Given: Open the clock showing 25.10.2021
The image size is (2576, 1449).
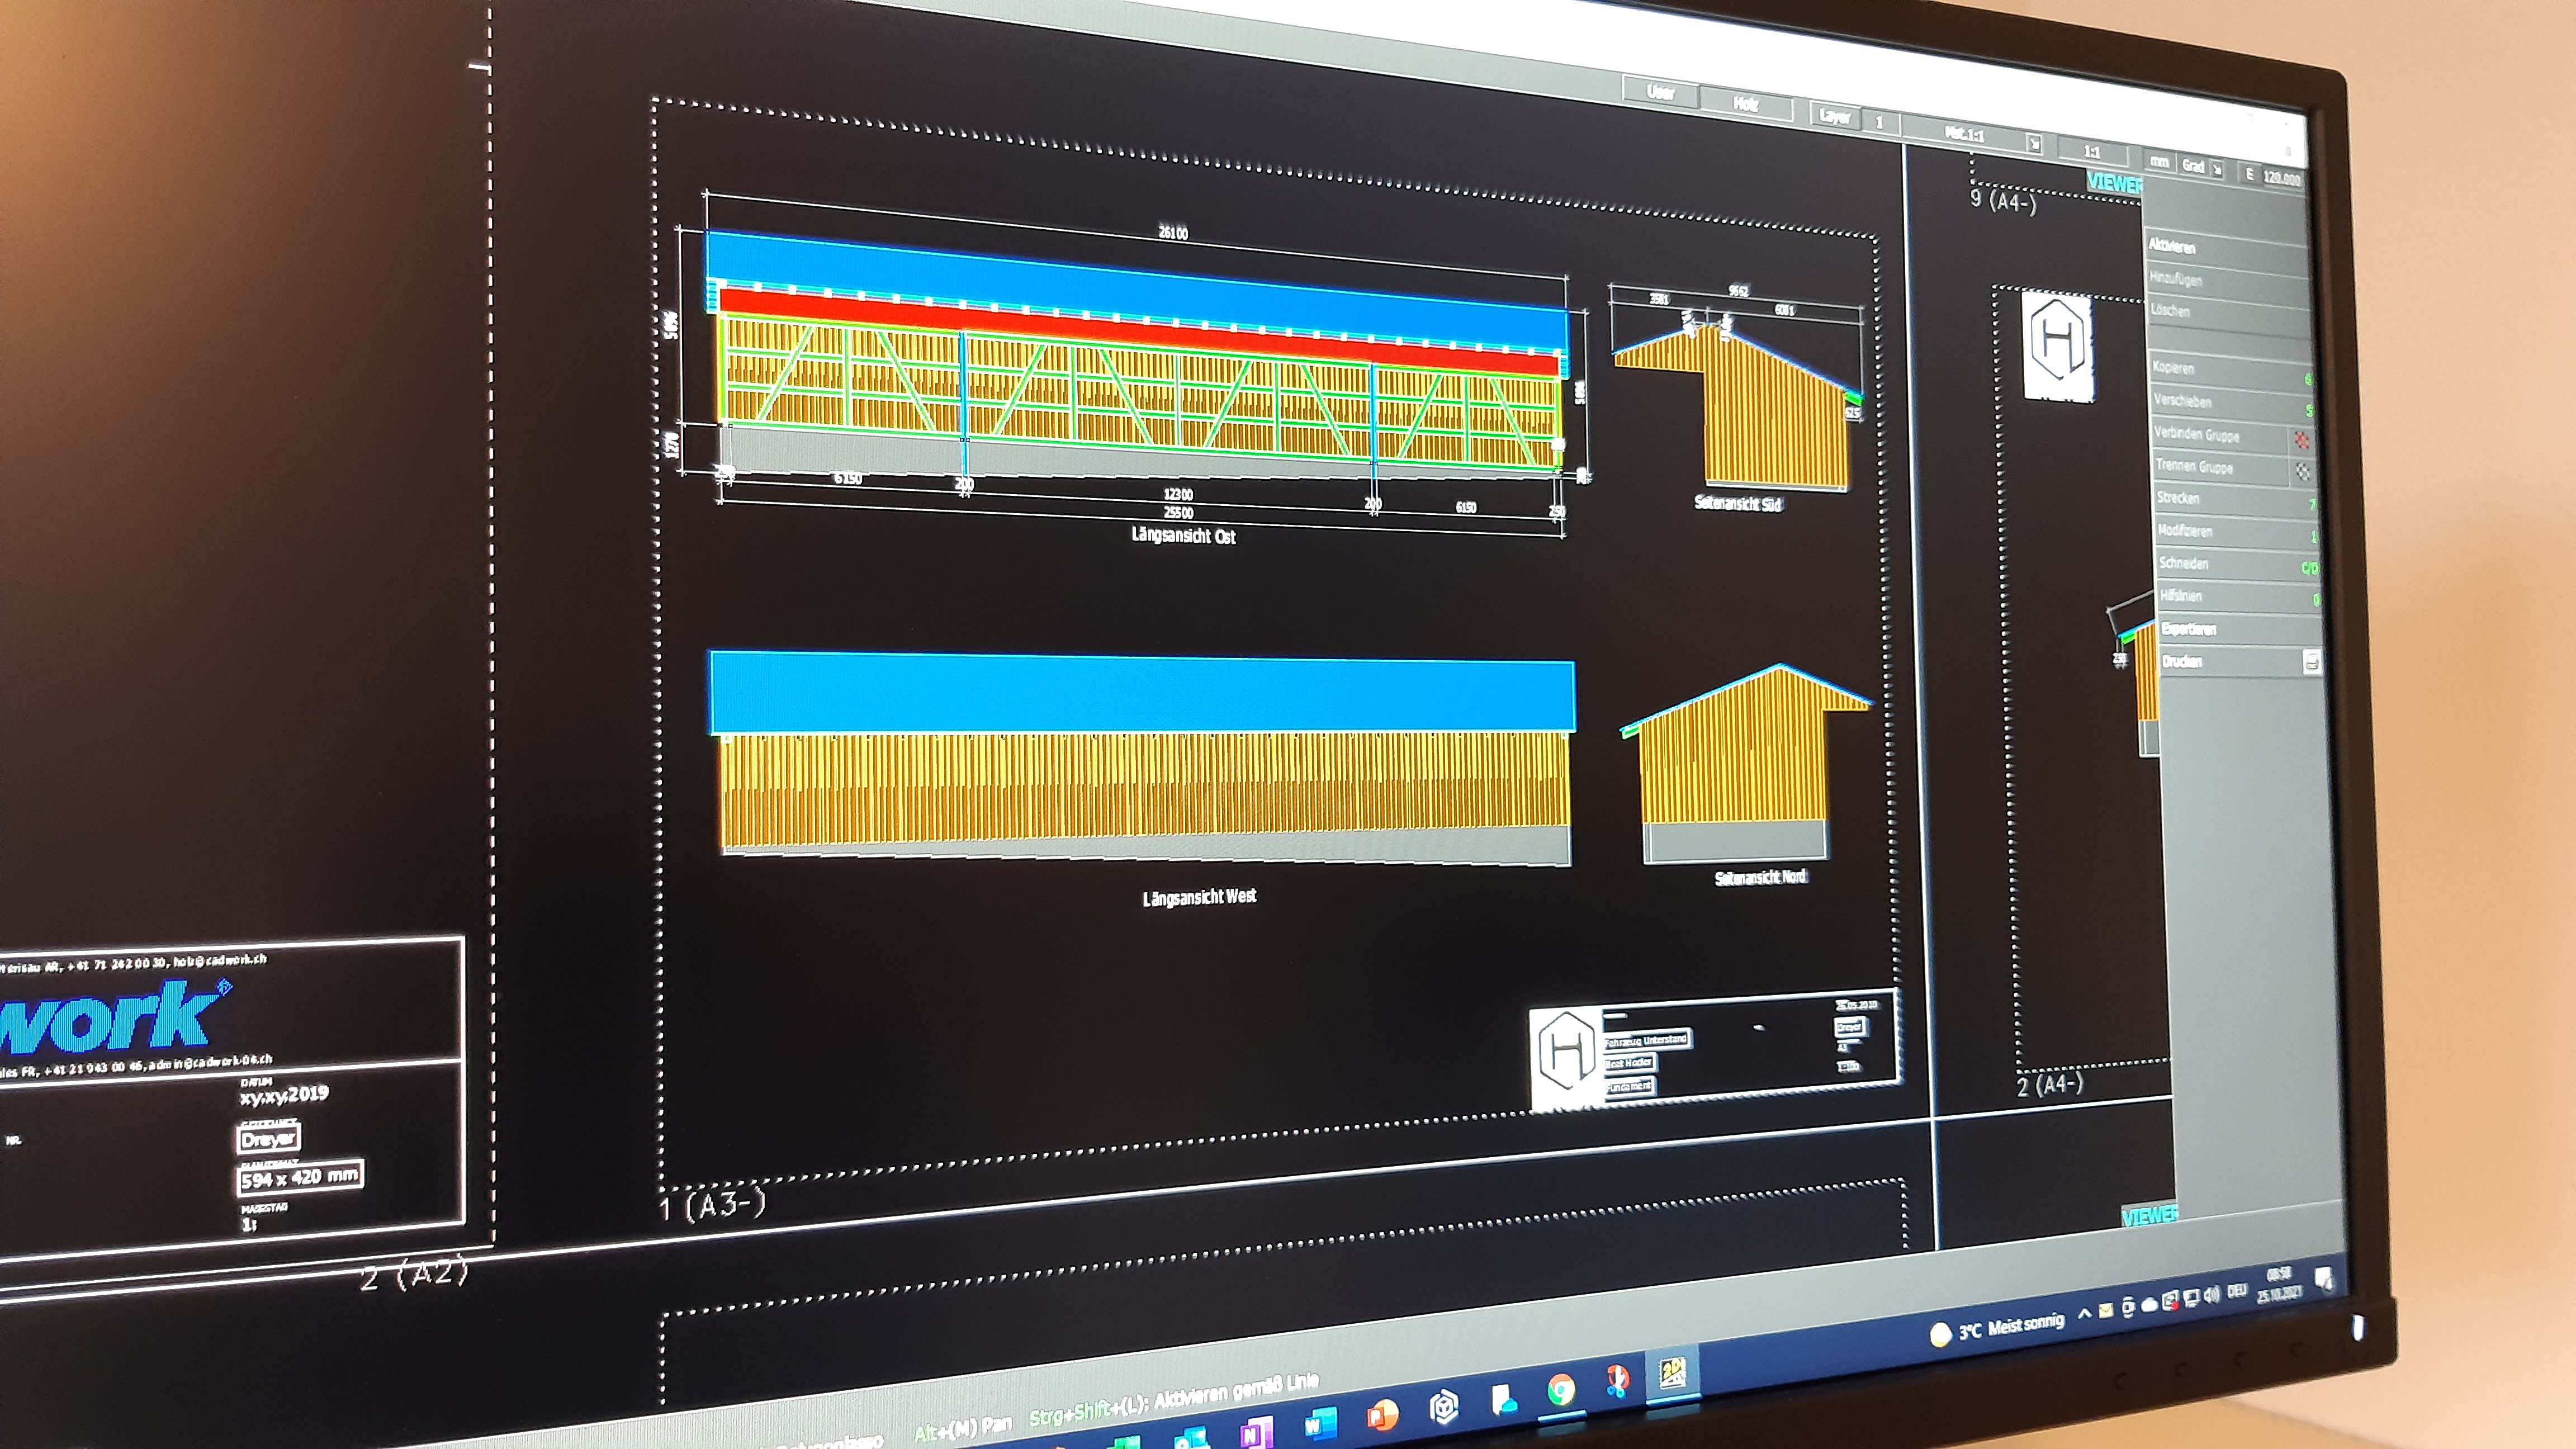Looking at the screenshot, I should [2280, 1286].
